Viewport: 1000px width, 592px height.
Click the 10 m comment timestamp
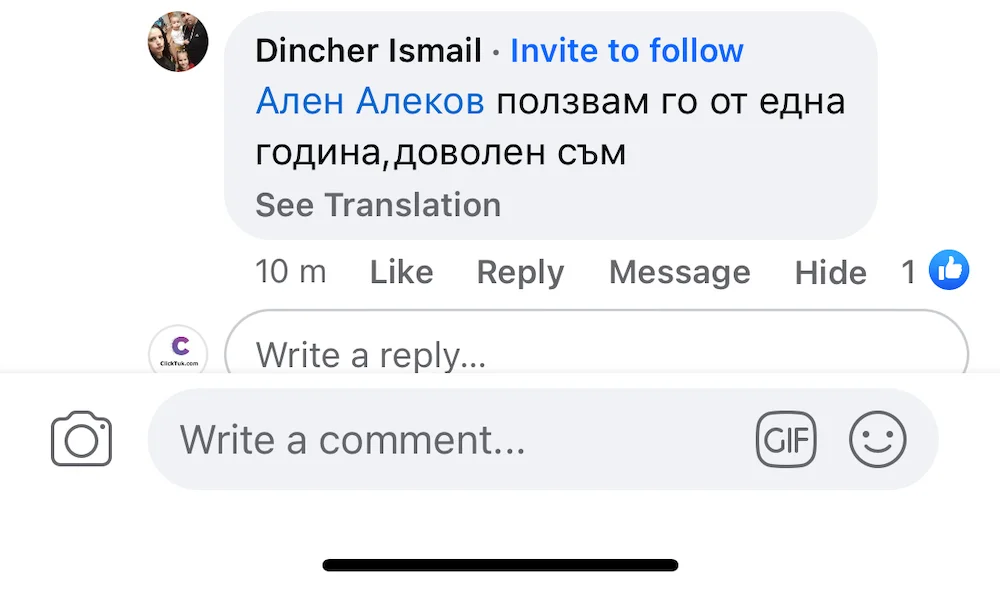291,272
